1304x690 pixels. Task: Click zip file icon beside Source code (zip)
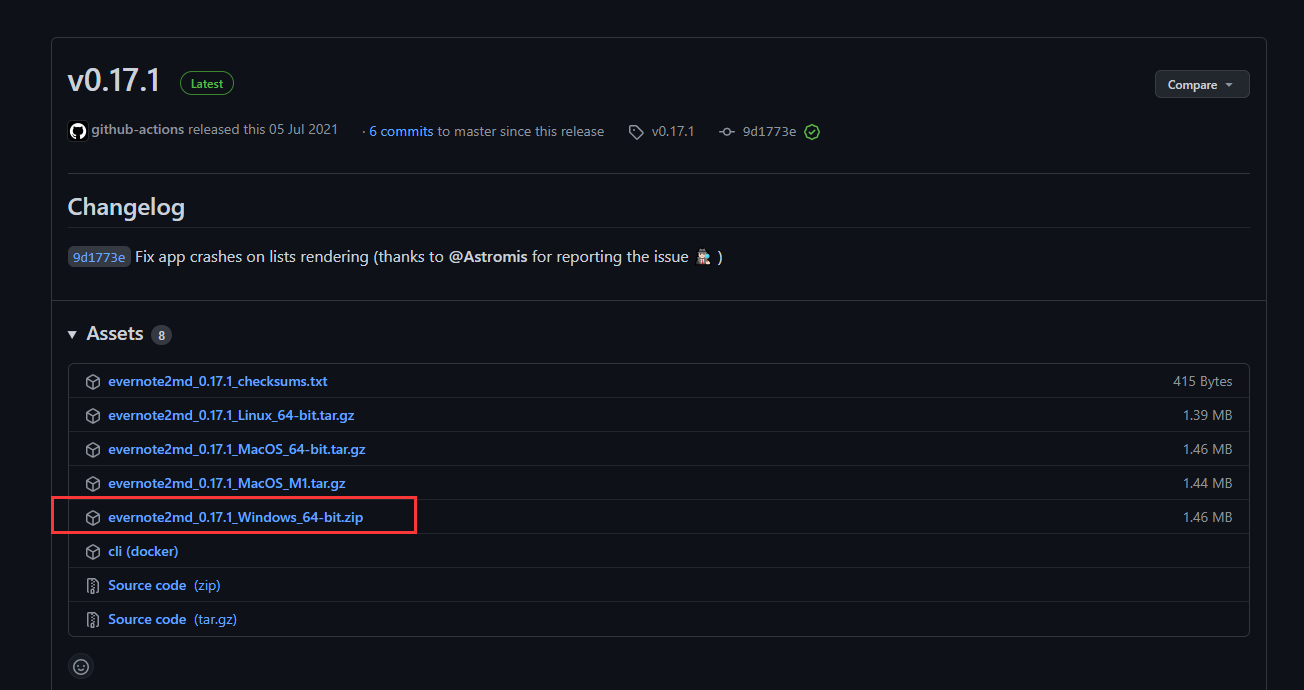point(93,586)
